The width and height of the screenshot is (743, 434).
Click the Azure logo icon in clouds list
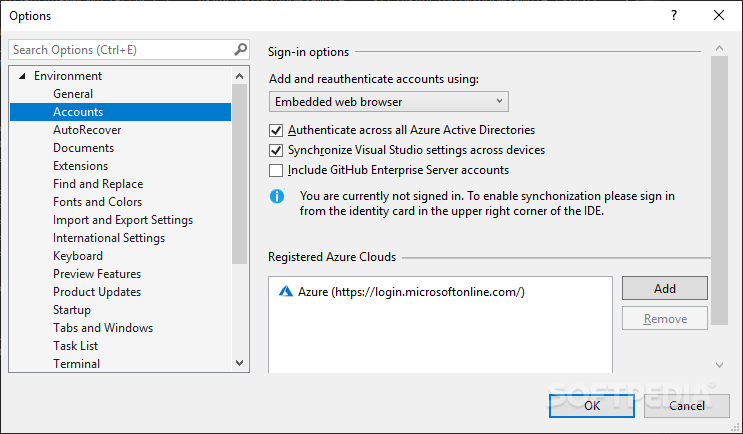click(x=286, y=291)
